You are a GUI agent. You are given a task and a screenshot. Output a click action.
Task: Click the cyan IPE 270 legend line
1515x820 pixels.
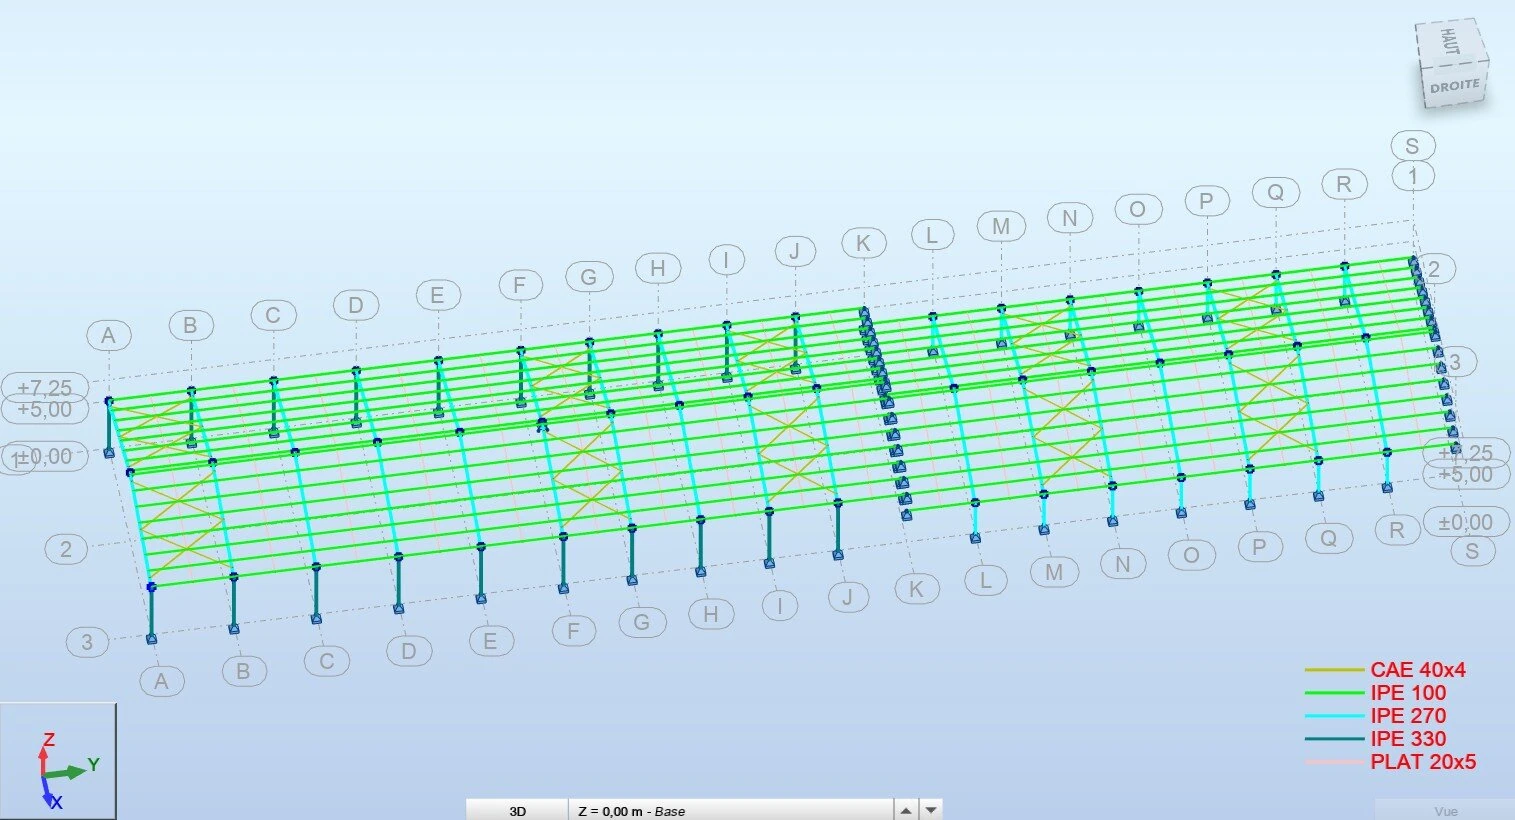[1334, 716]
